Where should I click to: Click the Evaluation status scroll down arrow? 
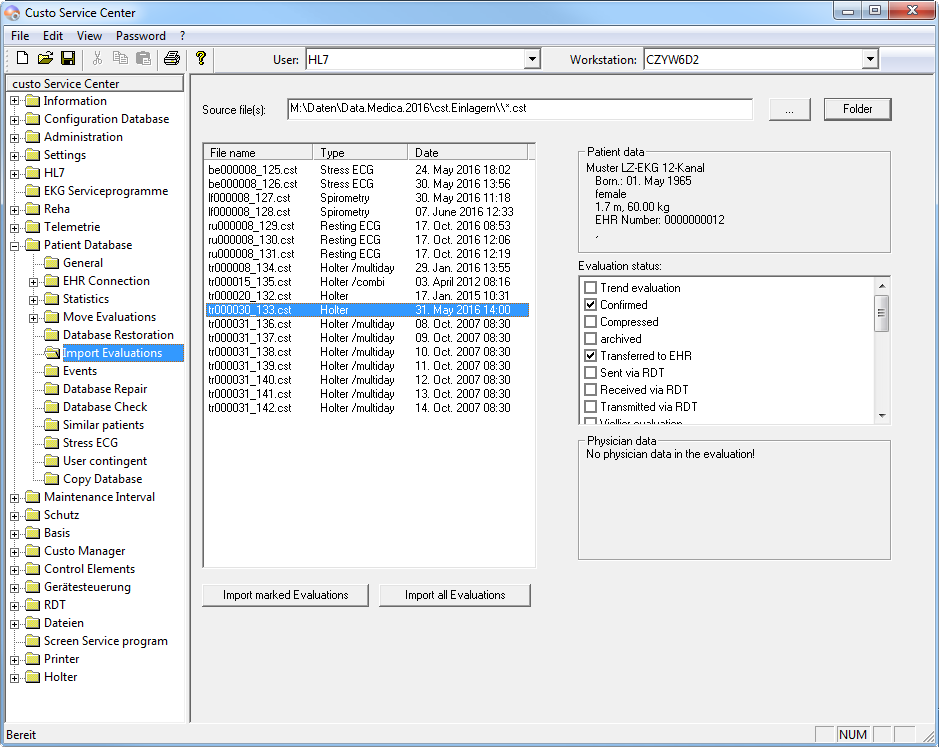point(882,416)
